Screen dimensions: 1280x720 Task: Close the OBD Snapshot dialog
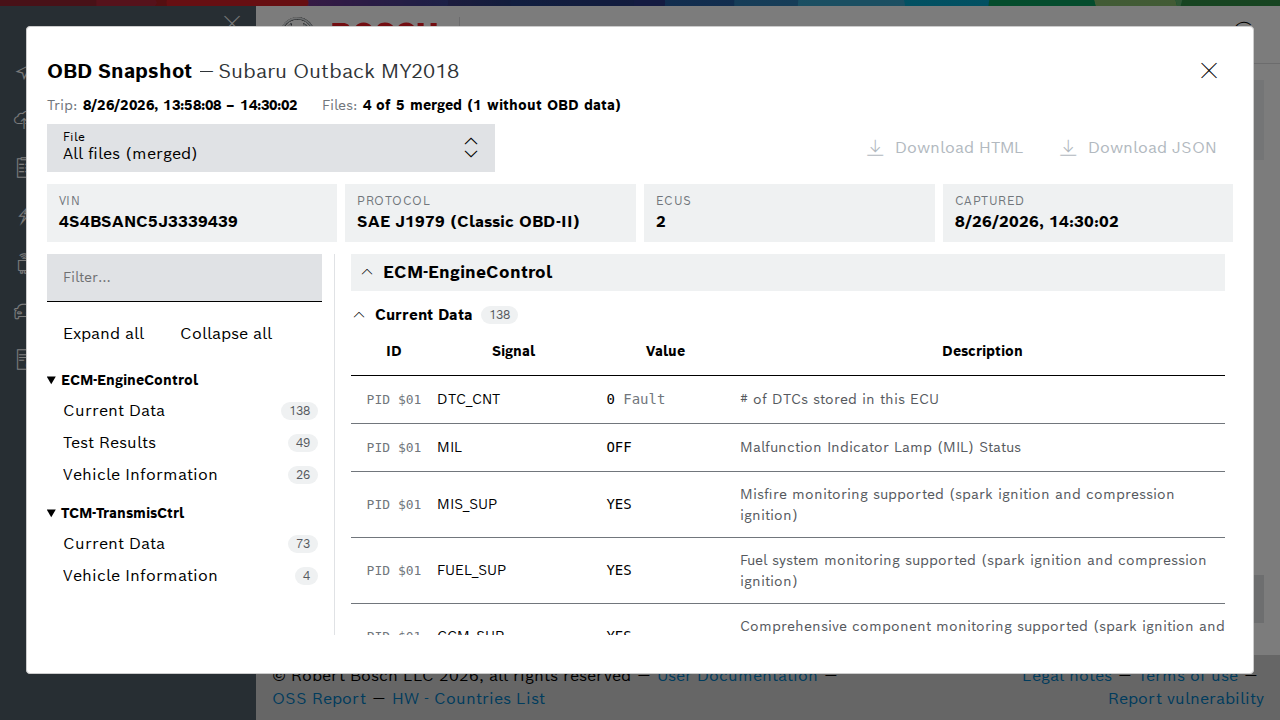[x=1209, y=71]
